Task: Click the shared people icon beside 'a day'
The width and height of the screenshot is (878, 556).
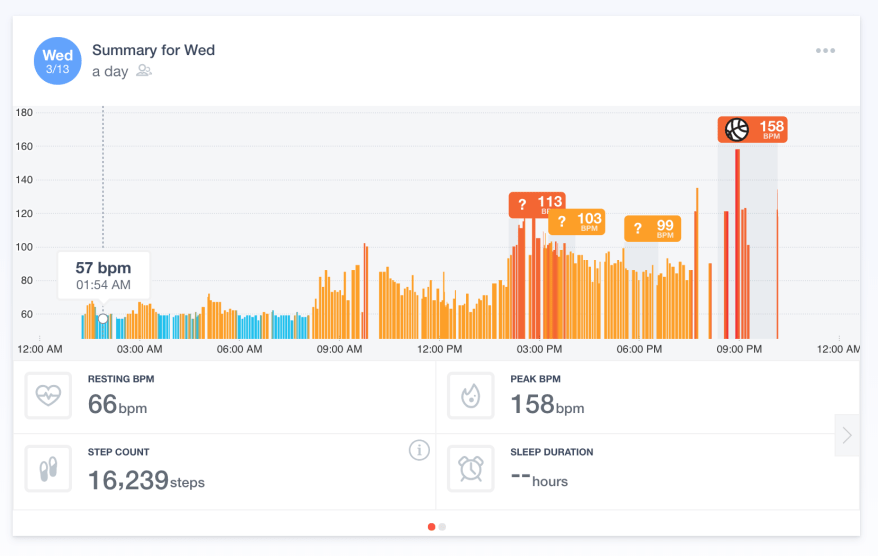Action: 144,71
